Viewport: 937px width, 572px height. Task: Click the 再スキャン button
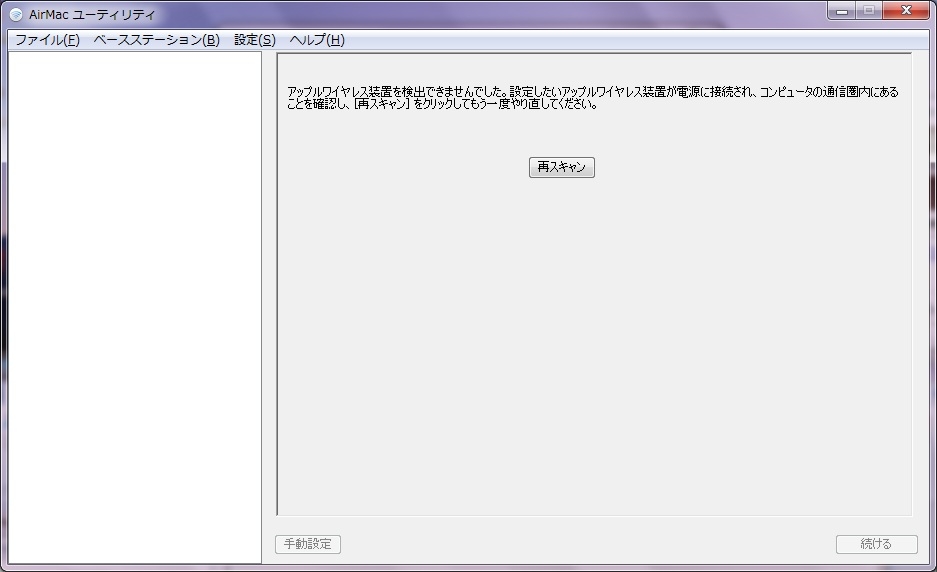coord(562,167)
